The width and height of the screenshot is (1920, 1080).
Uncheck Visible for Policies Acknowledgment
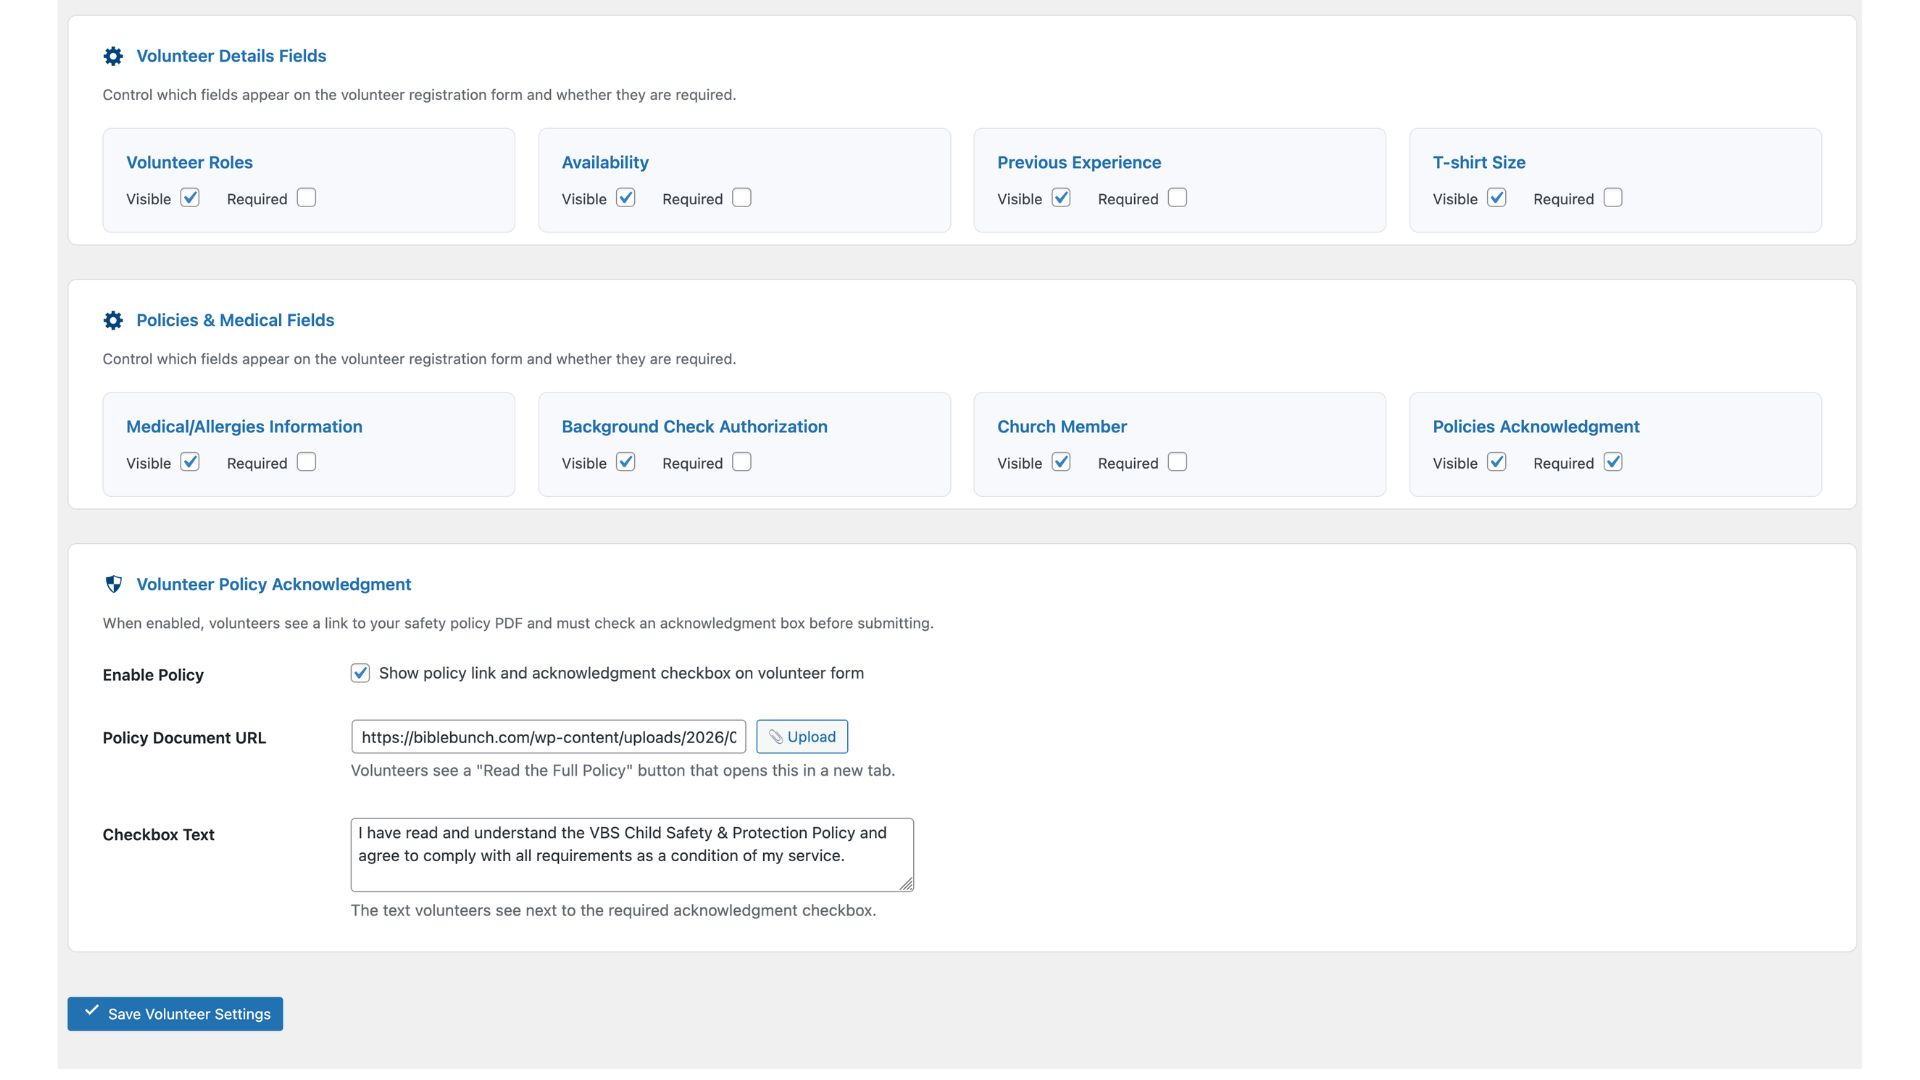(x=1497, y=462)
